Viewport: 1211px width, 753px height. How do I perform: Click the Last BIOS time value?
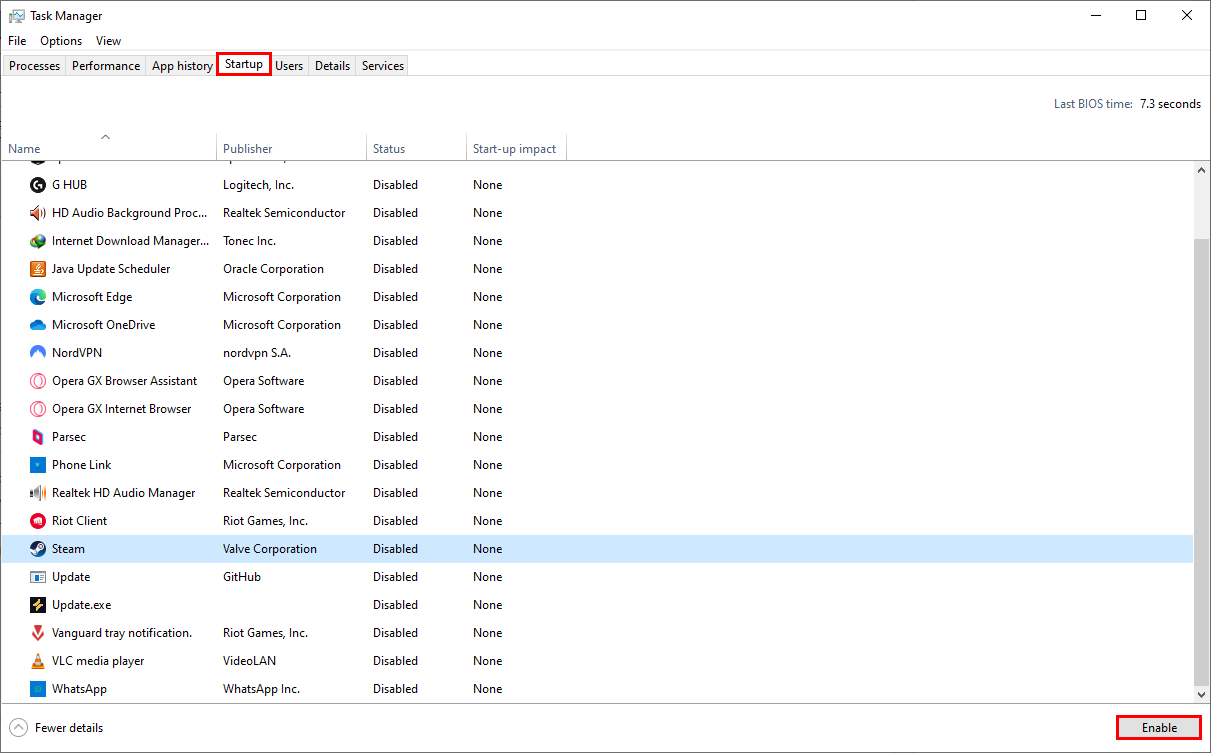tap(1170, 104)
